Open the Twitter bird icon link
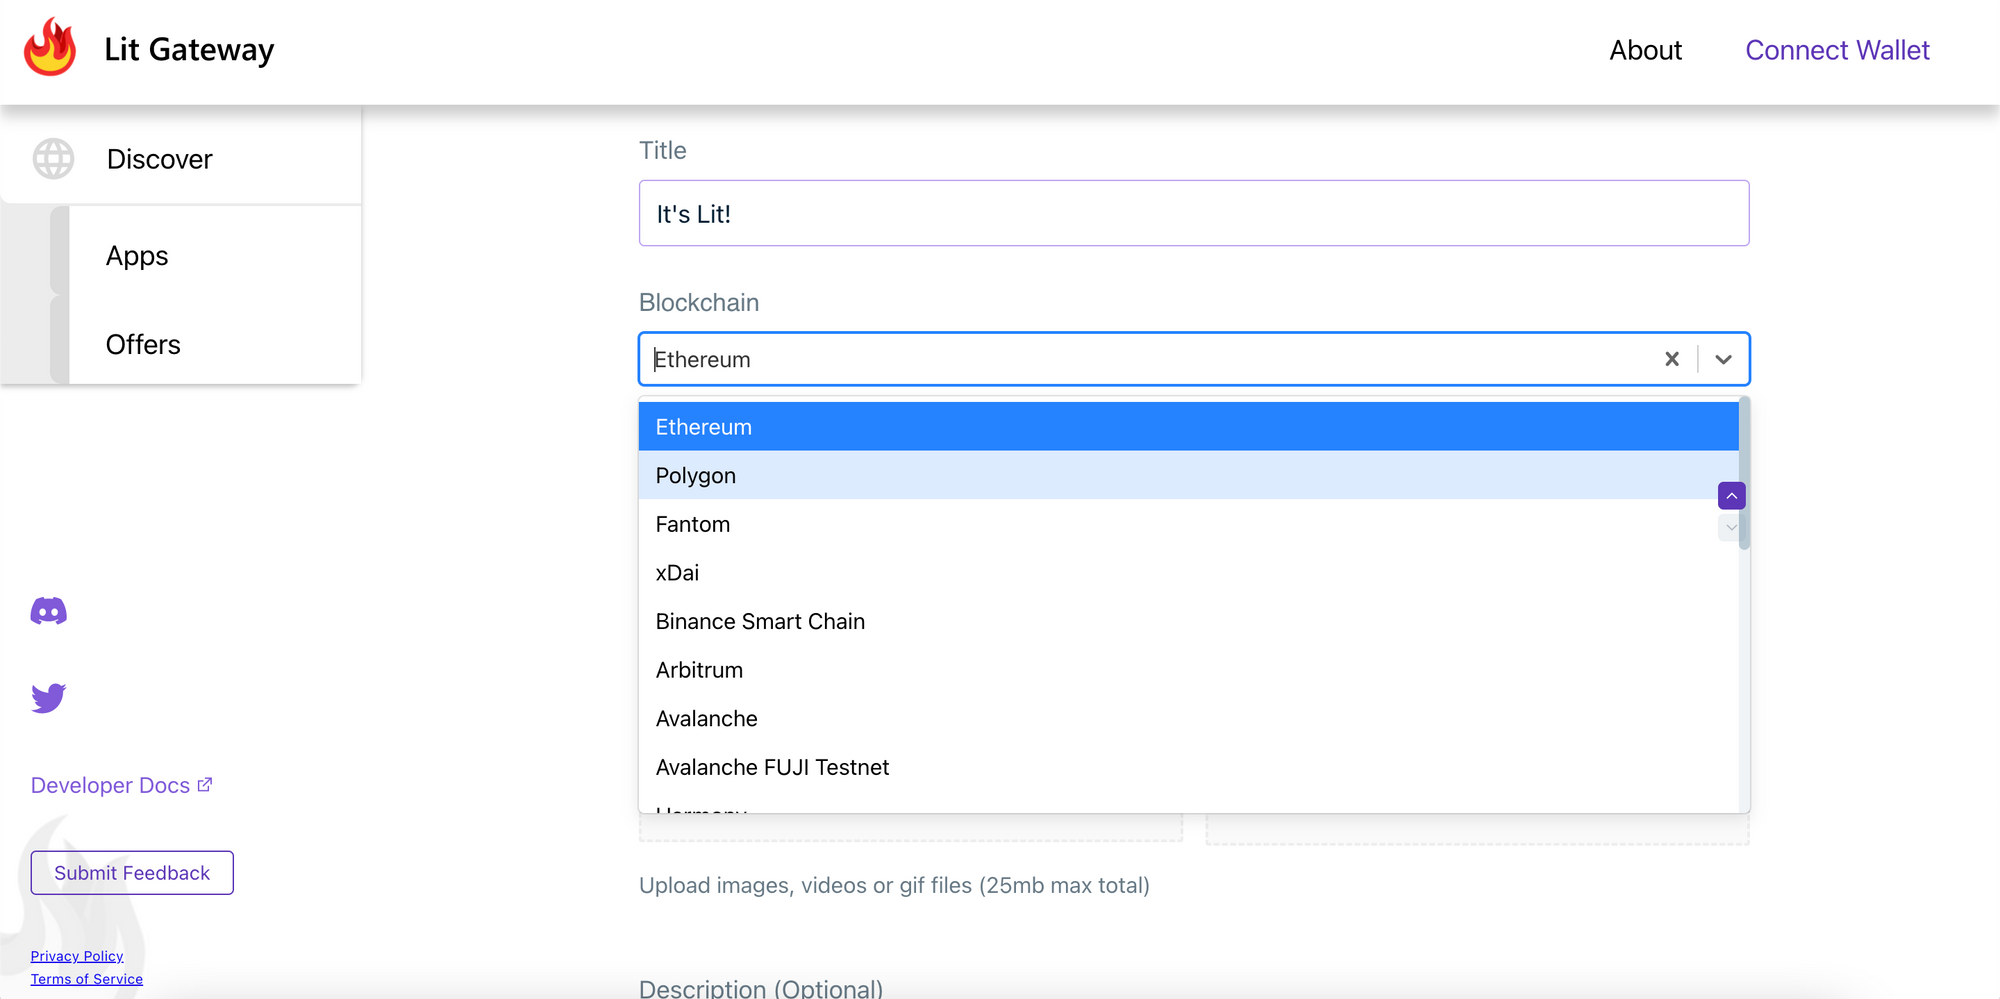 click(x=49, y=698)
